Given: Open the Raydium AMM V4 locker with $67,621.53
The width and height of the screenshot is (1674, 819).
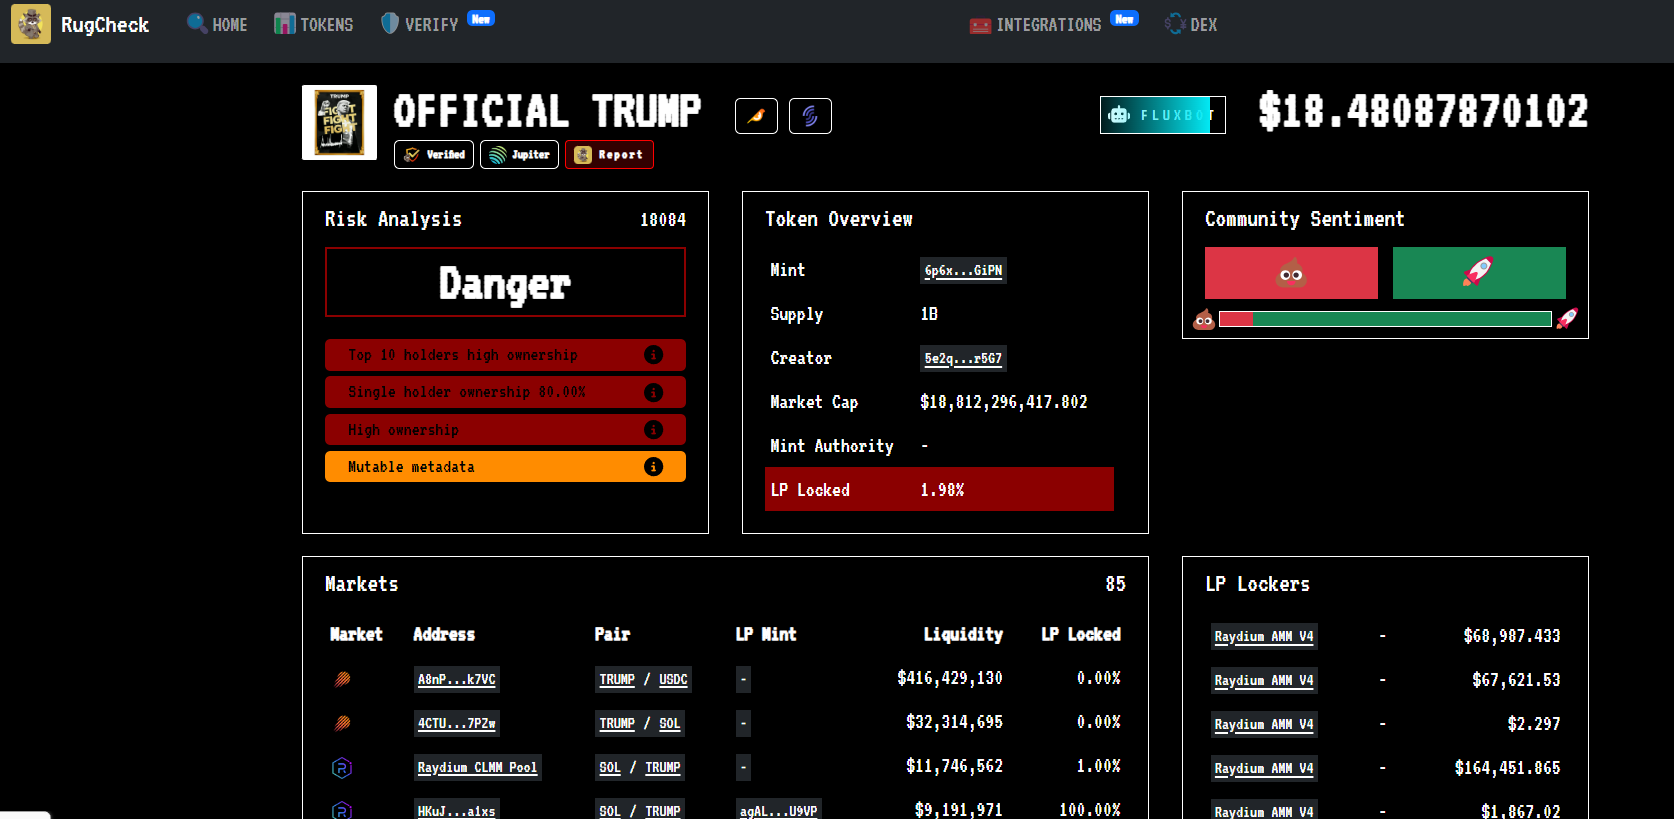Looking at the screenshot, I should pos(1264,681).
